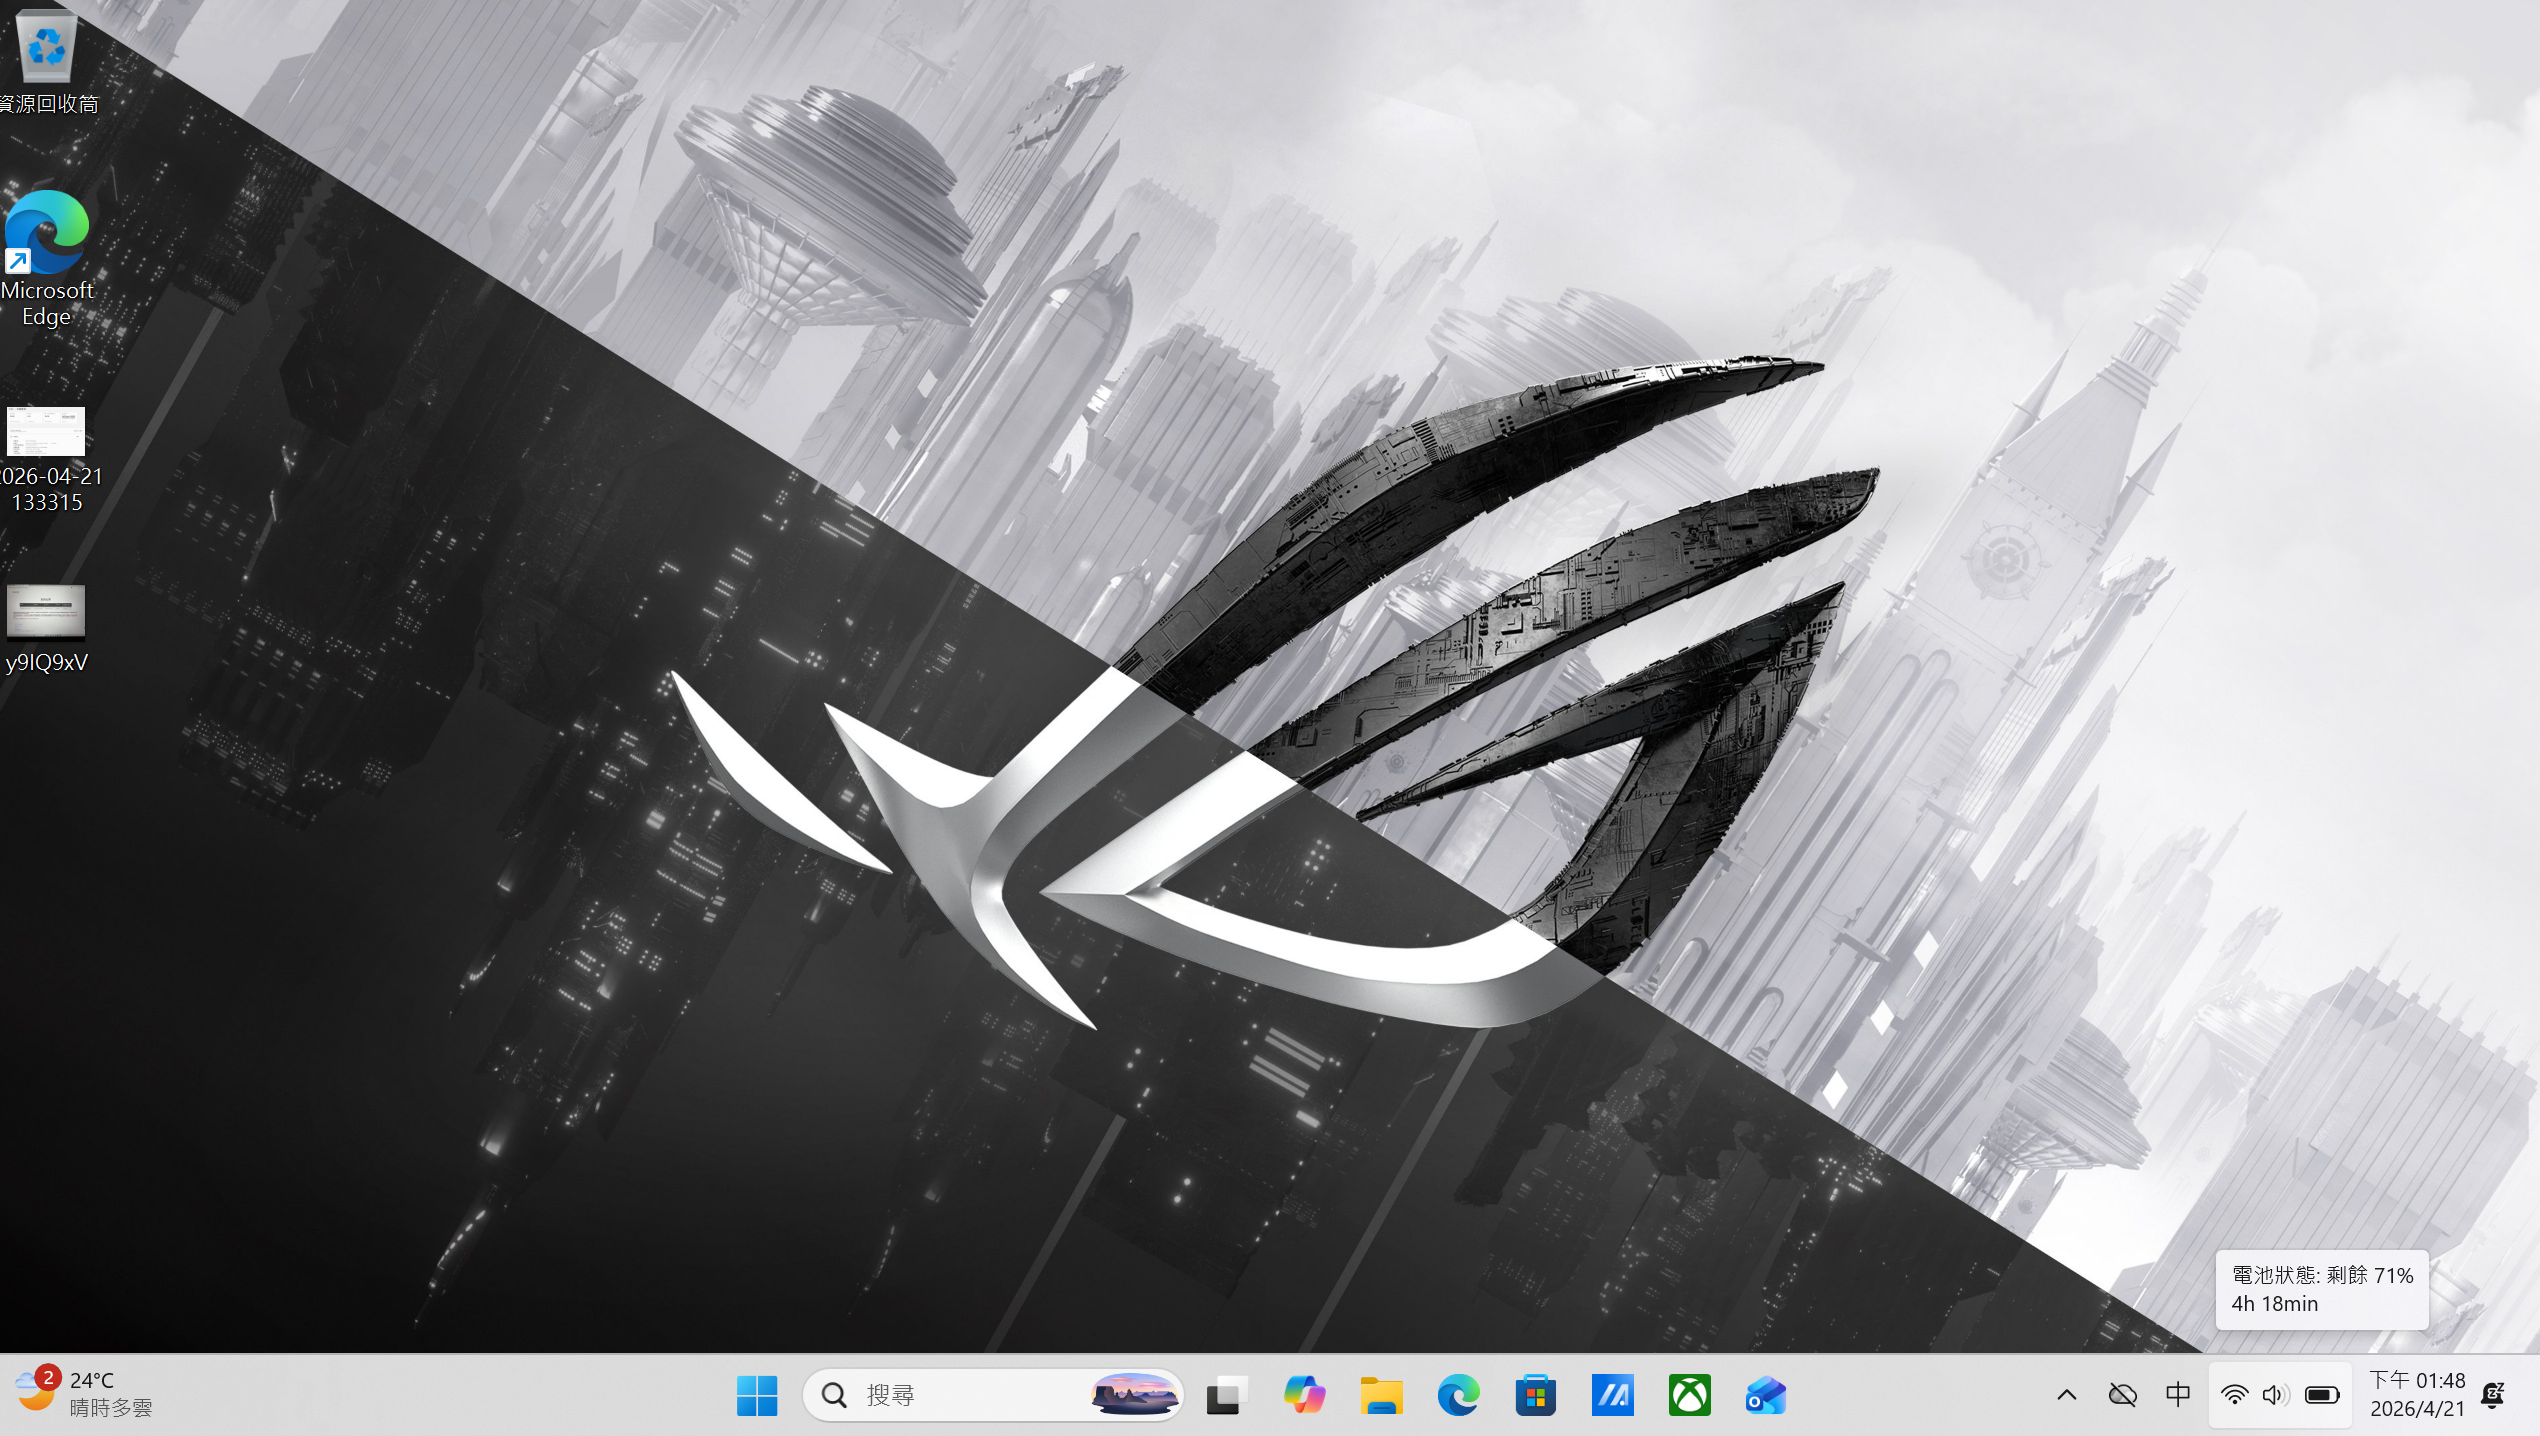Open Wi-Fi network quick settings
This screenshot has width=2540, height=1436.
(2234, 1395)
